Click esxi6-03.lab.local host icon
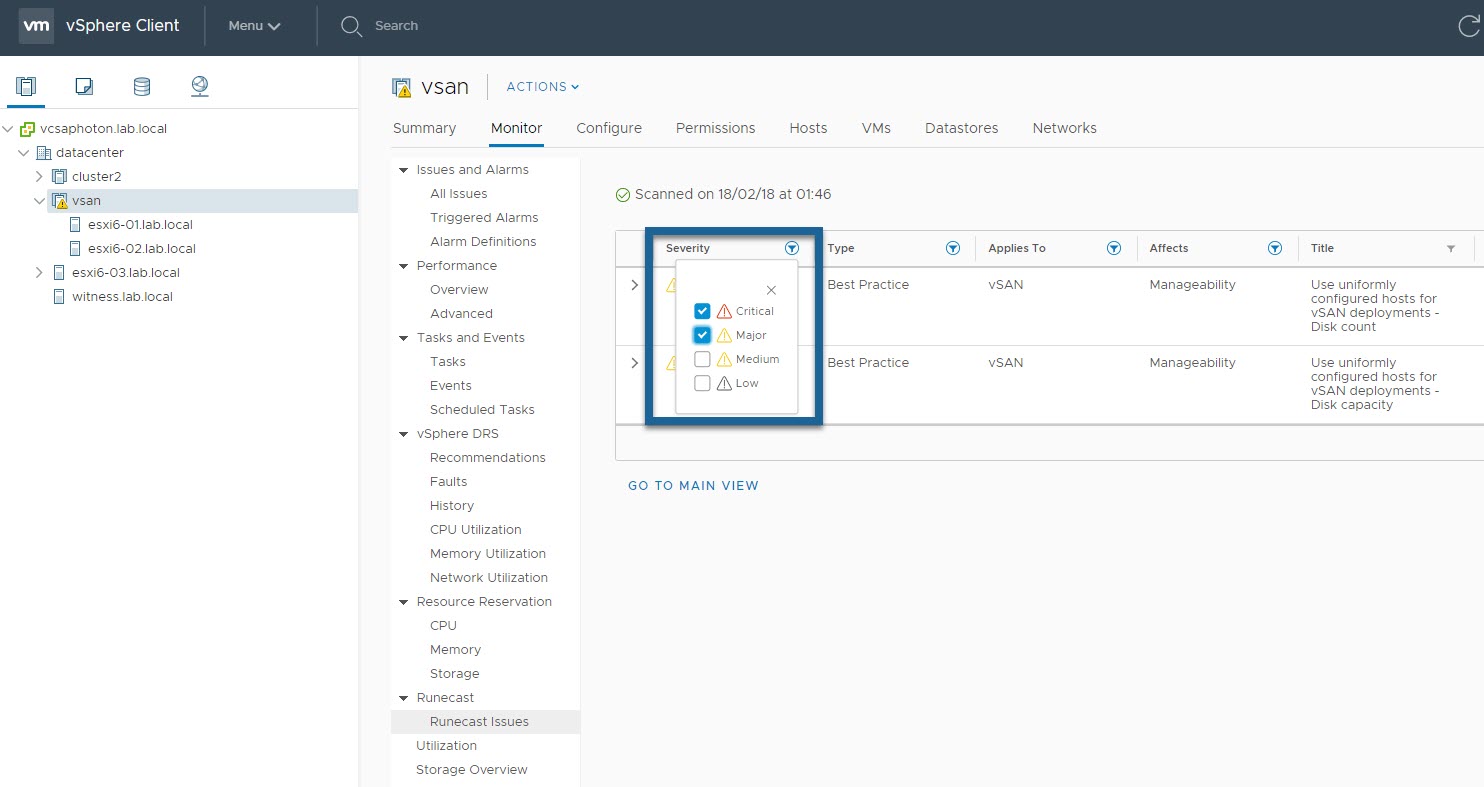Image resolution: width=1484 pixels, height=787 pixels. point(60,273)
